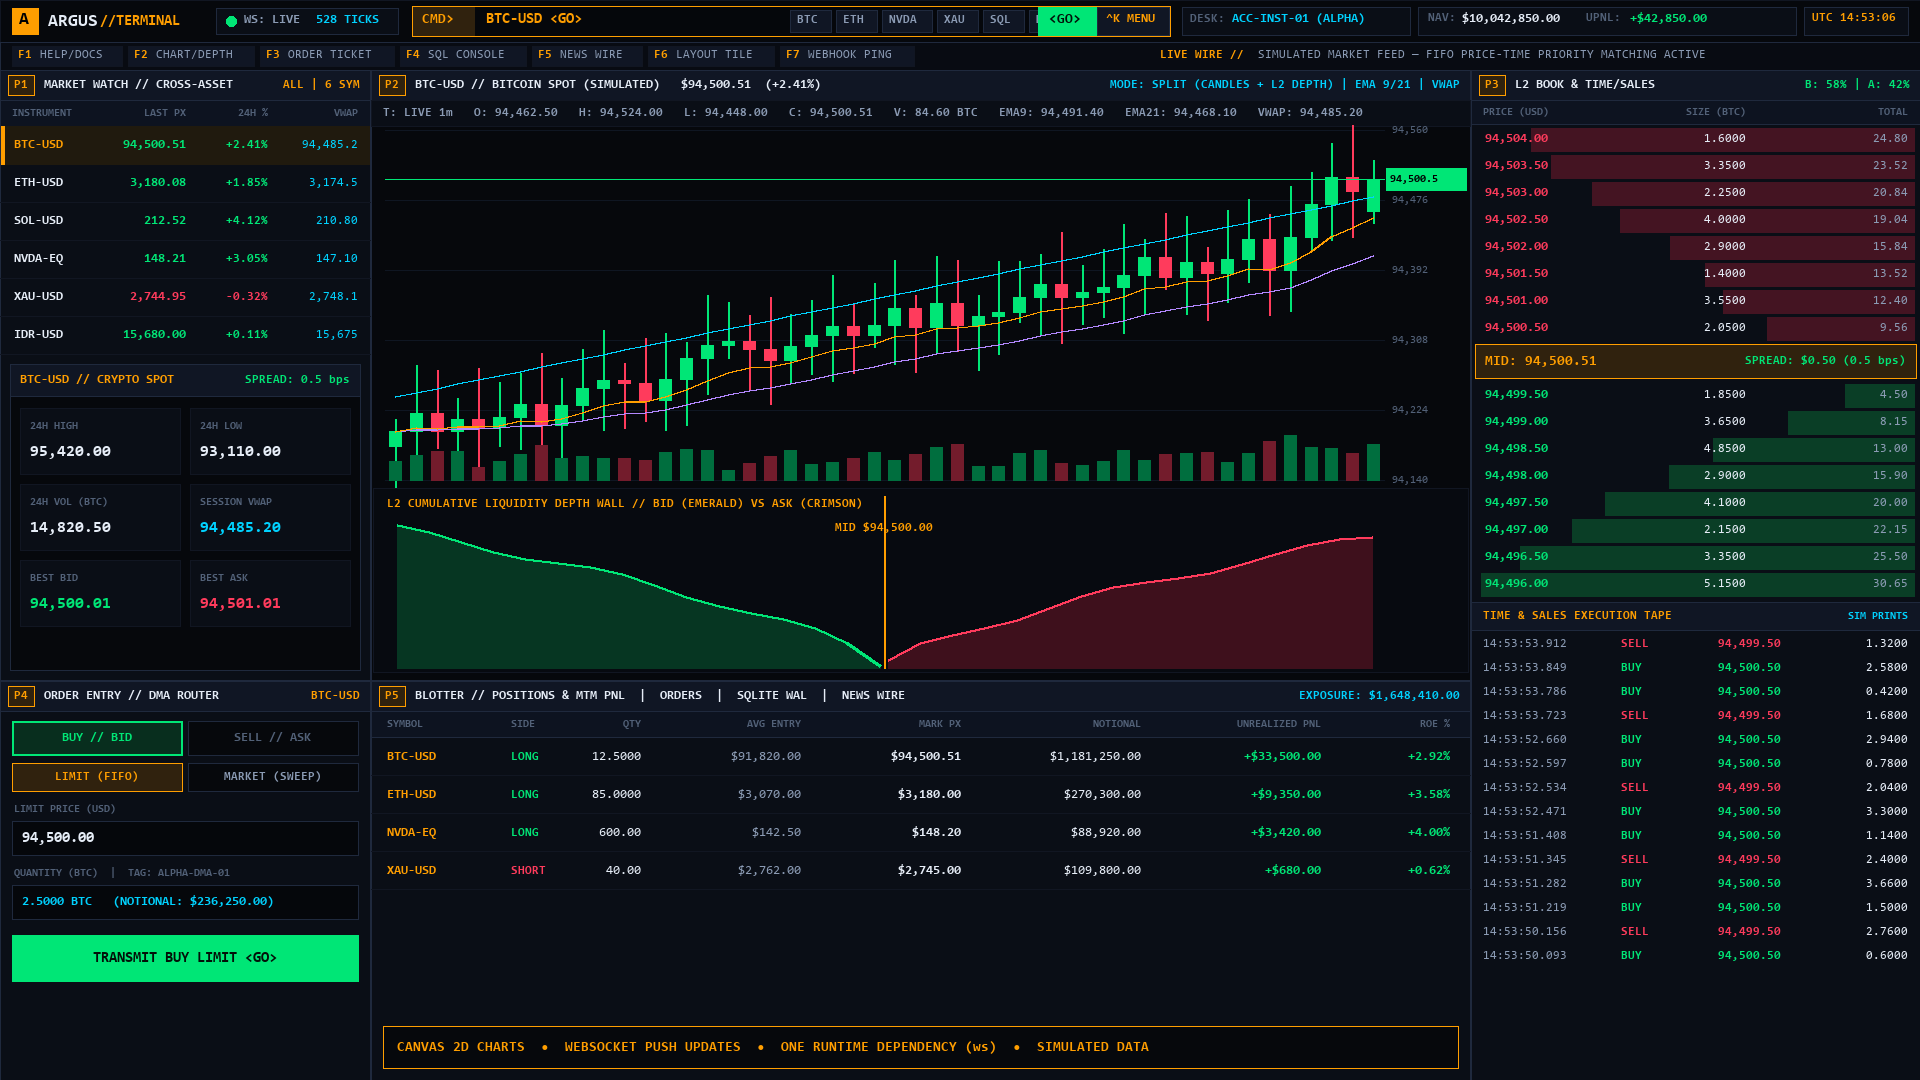Open the ALL market watch filter
Viewport: 1920px width, 1080px height.
[x=293, y=85]
